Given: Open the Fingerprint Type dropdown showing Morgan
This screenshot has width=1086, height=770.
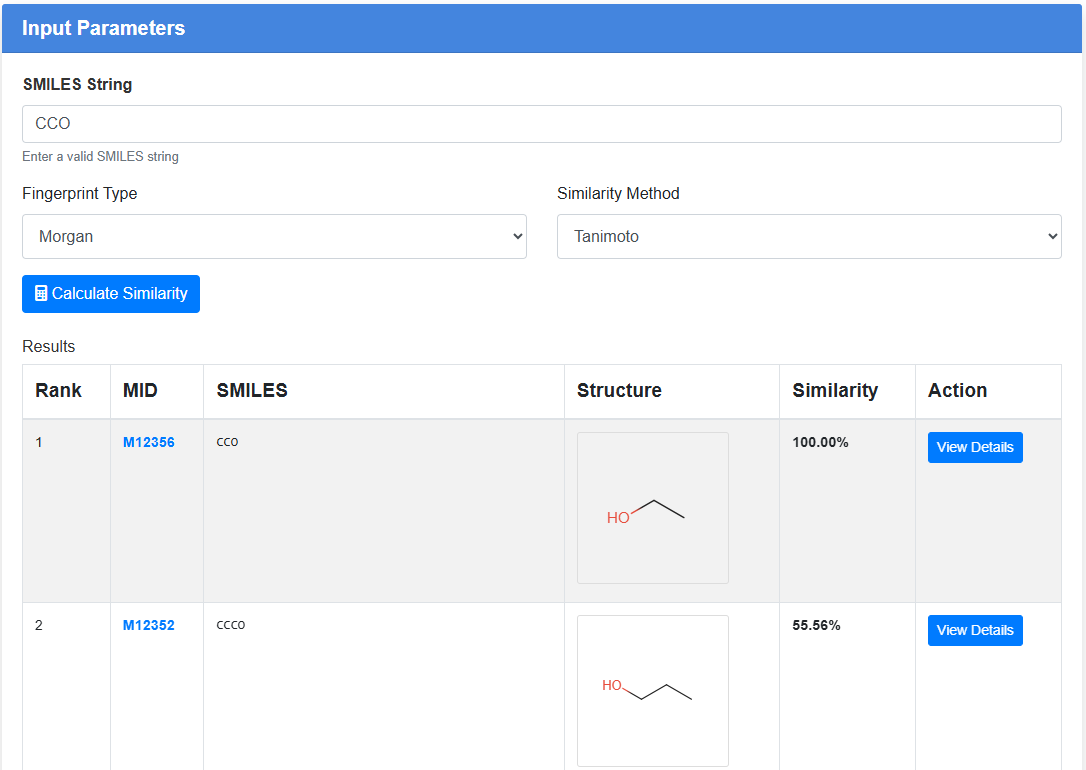Looking at the screenshot, I should (x=274, y=237).
